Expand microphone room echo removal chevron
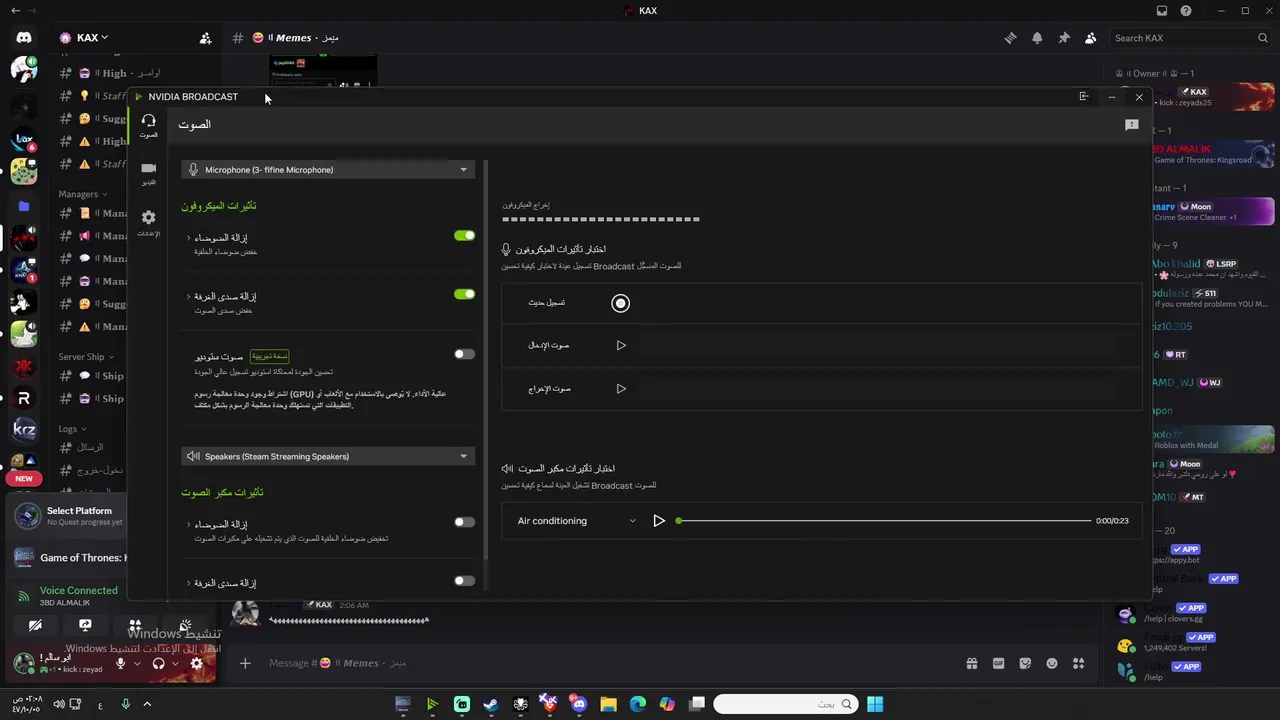1280x720 pixels. coord(188,297)
